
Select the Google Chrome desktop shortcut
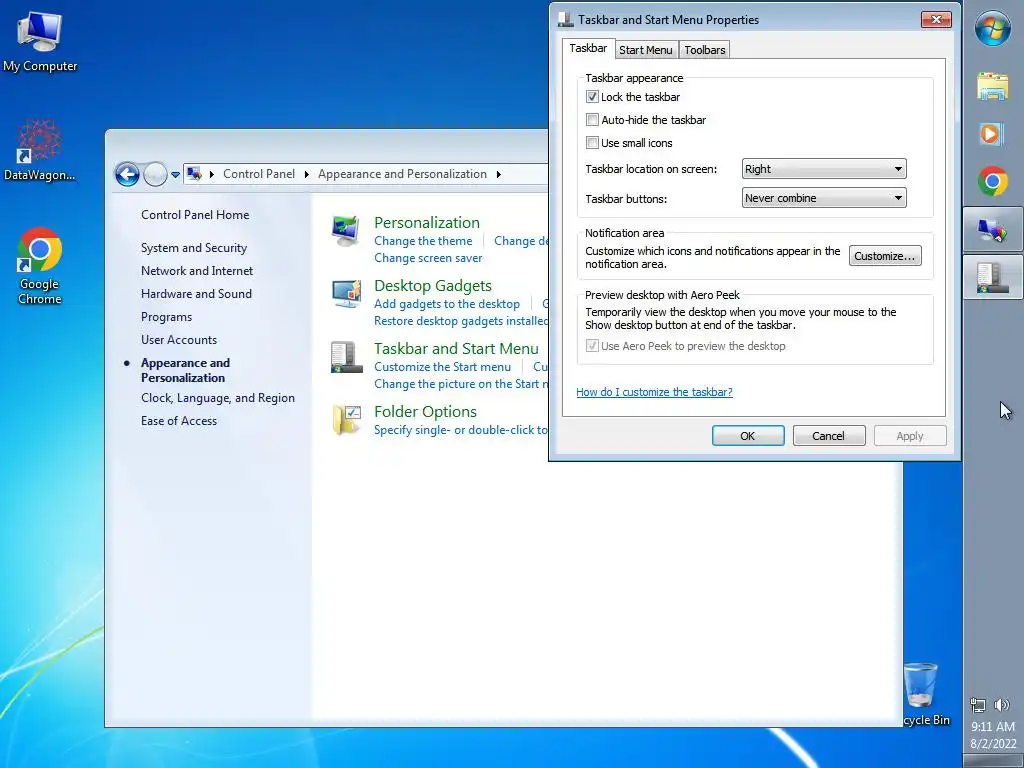[x=39, y=266]
